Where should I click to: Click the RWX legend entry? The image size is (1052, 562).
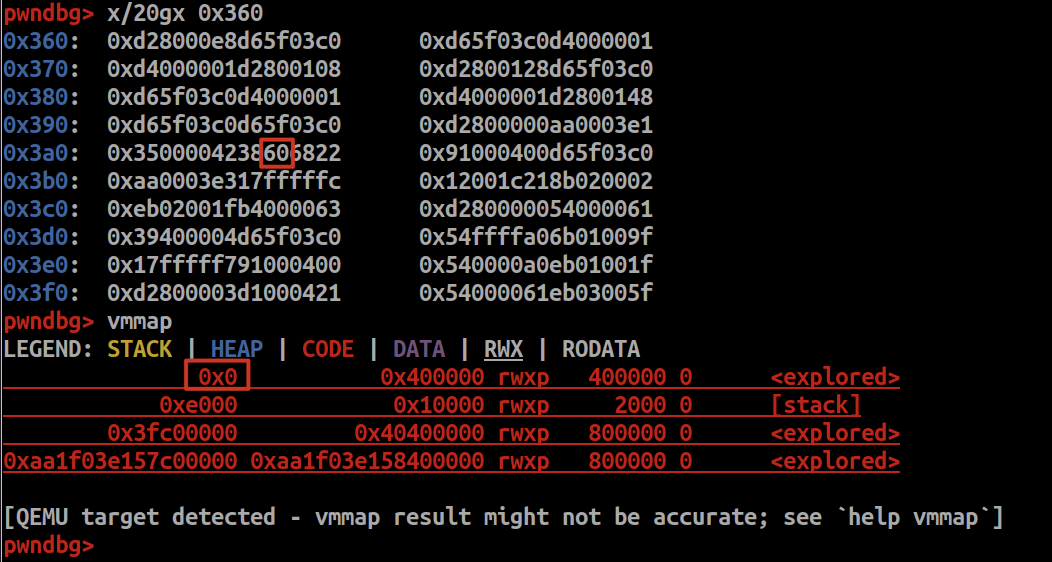coord(503,349)
